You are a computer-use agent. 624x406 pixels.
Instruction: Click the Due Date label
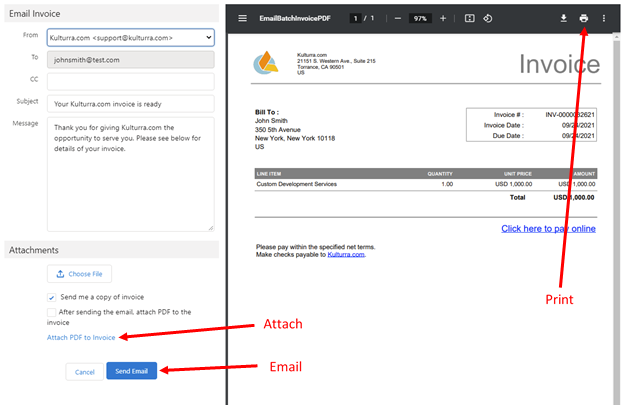pyautogui.click(x=508, y=136)
